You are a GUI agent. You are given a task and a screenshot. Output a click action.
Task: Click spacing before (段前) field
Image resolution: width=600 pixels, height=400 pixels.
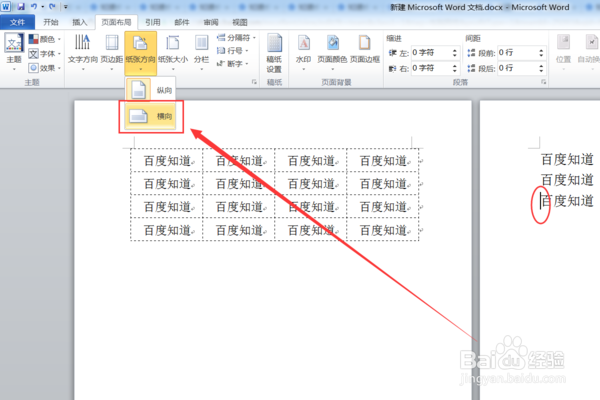[x=518, y=53]
